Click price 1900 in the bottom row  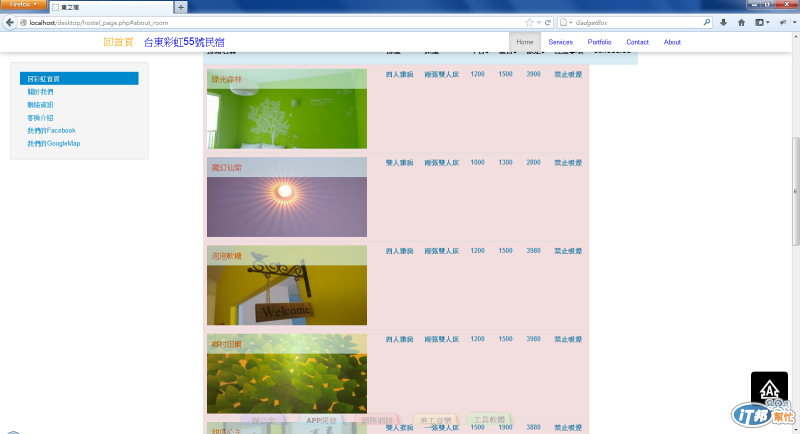[x=506, y=427]
